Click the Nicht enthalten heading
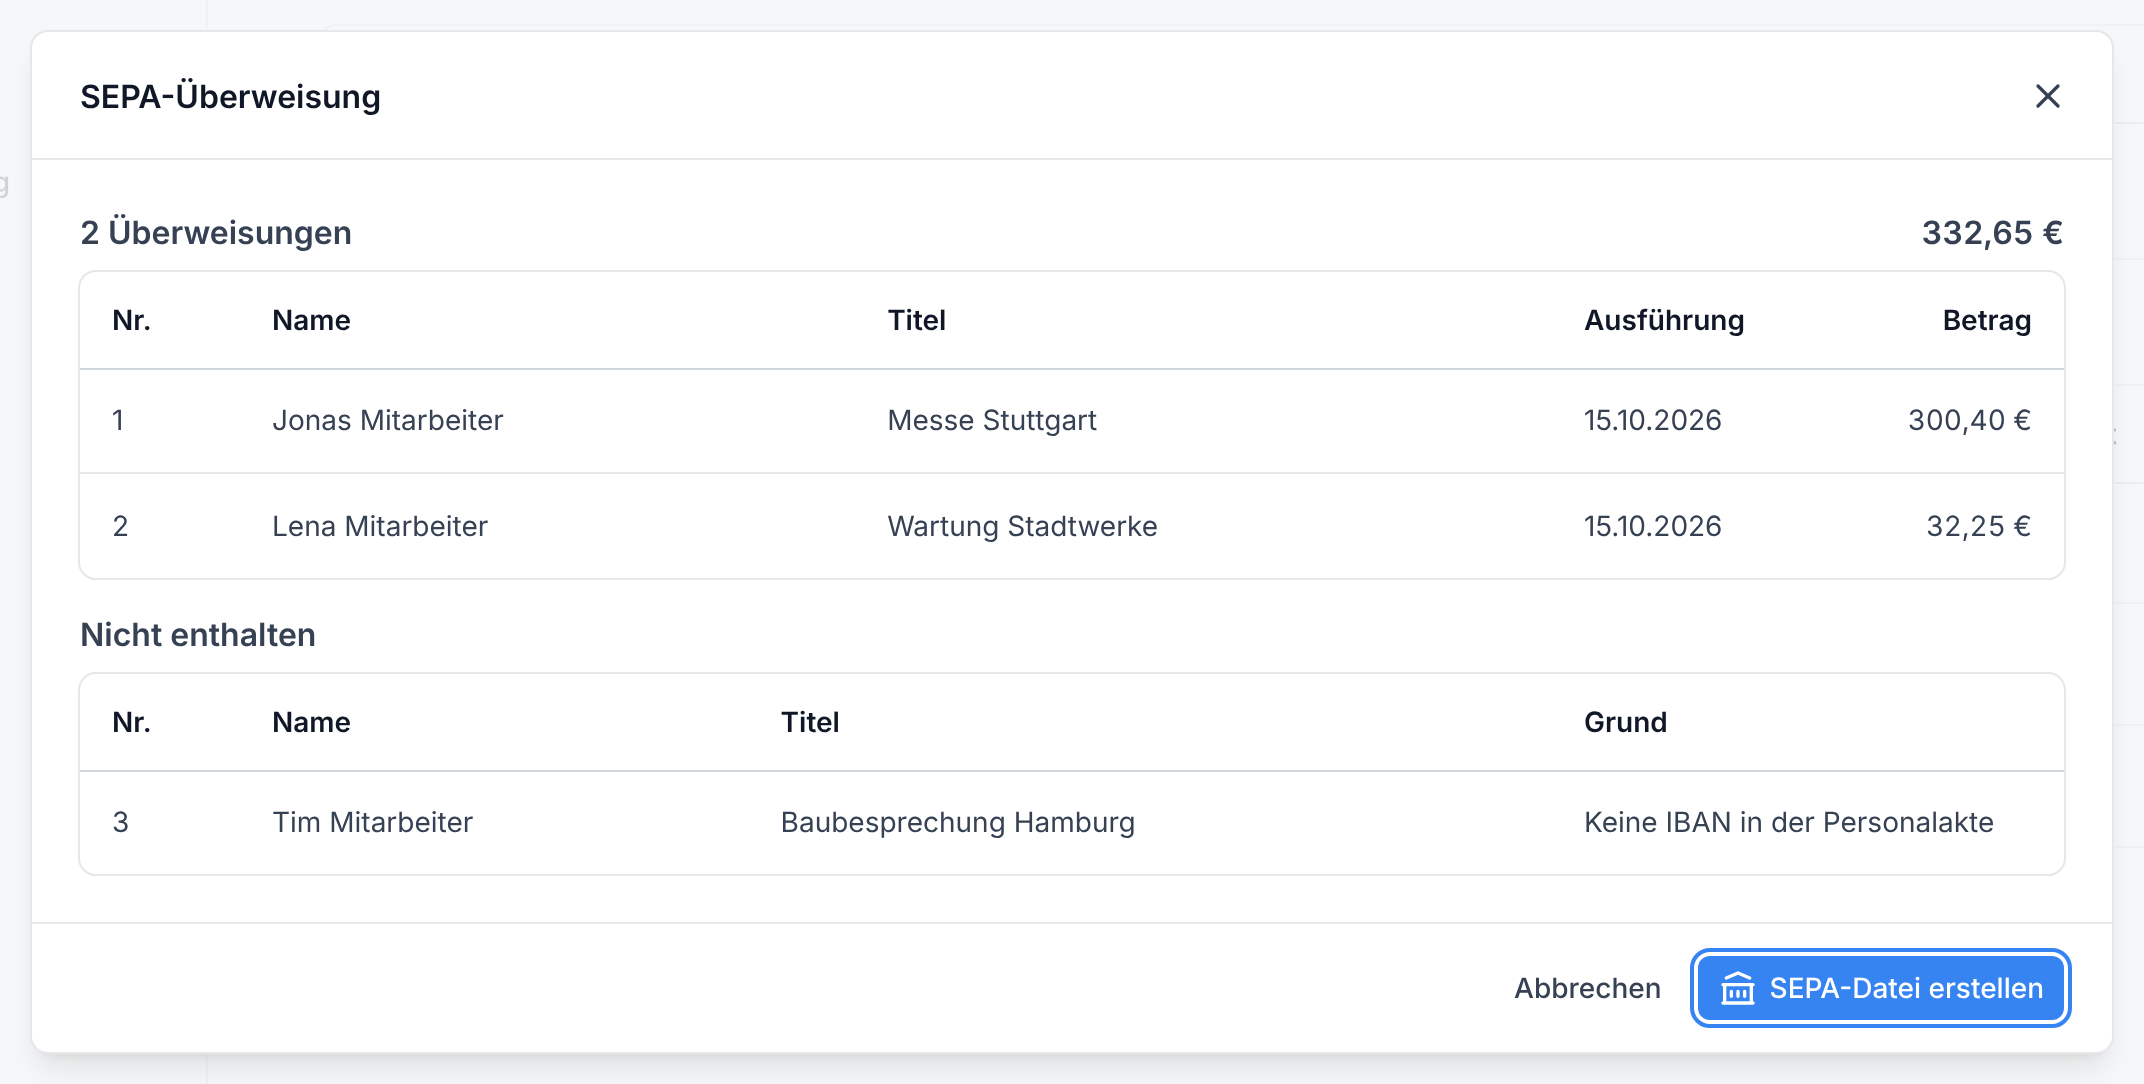 (198, 635)
